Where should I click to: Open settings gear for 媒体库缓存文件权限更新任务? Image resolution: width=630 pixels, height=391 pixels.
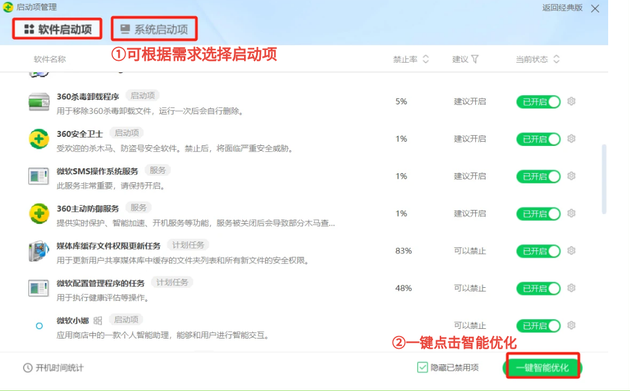571,251
